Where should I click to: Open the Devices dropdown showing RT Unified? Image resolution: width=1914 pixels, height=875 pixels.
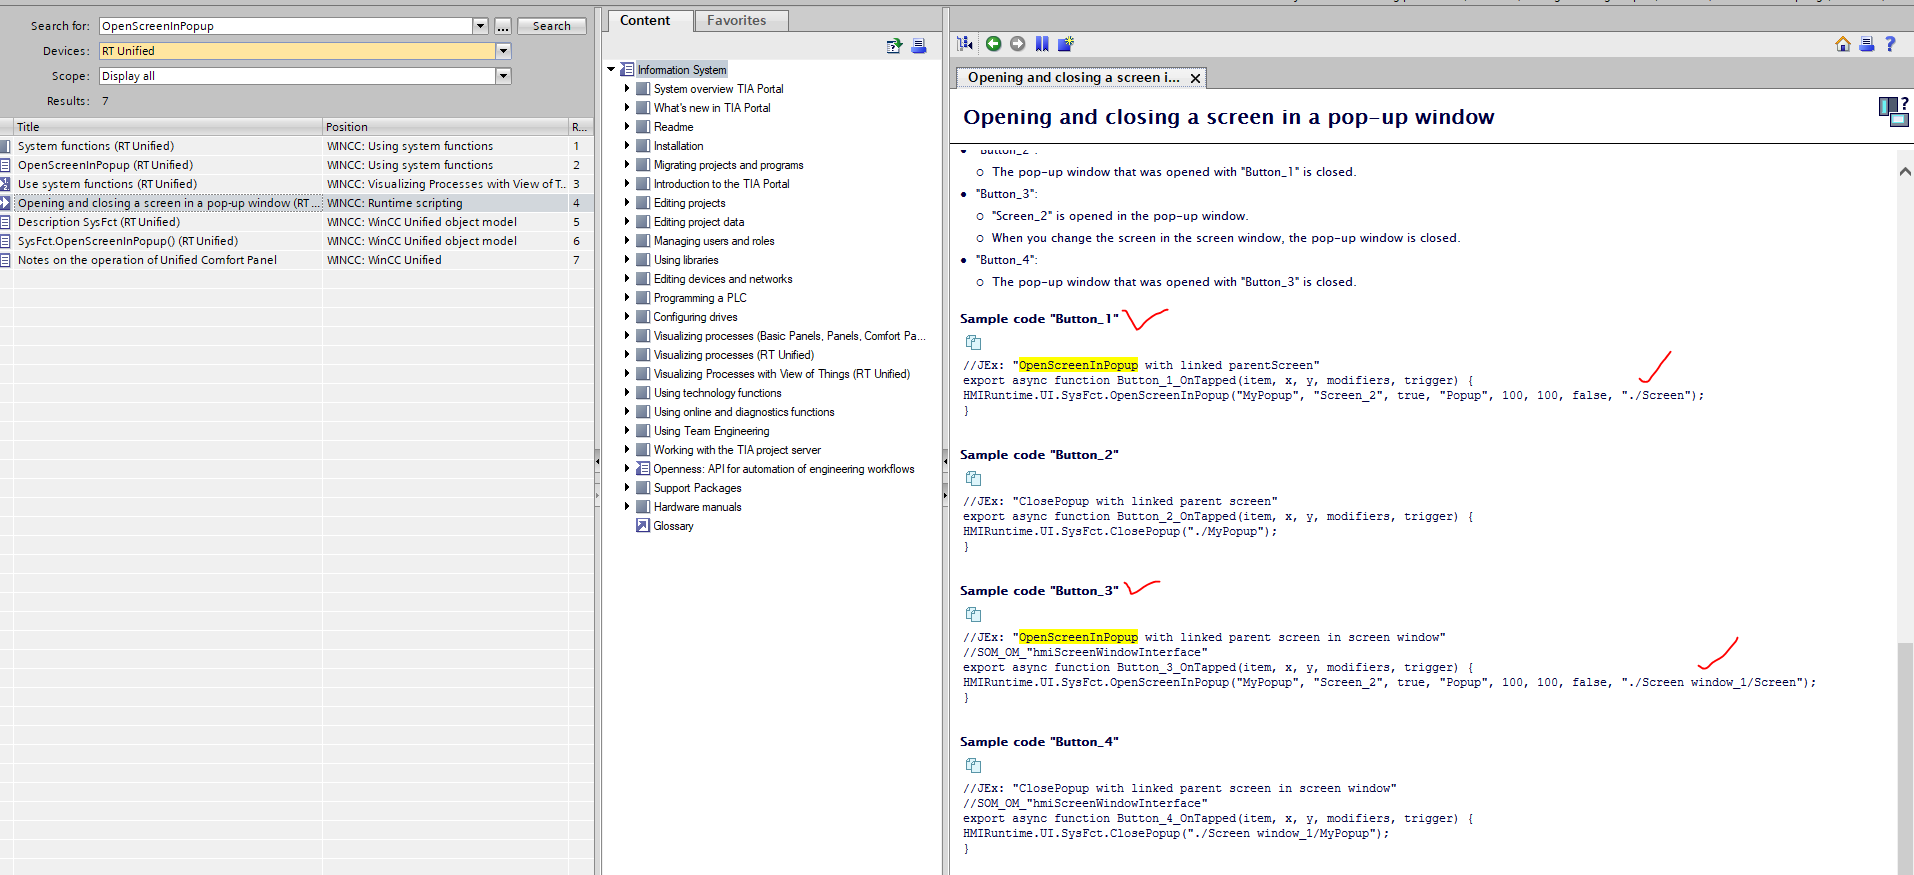(503, 51)
